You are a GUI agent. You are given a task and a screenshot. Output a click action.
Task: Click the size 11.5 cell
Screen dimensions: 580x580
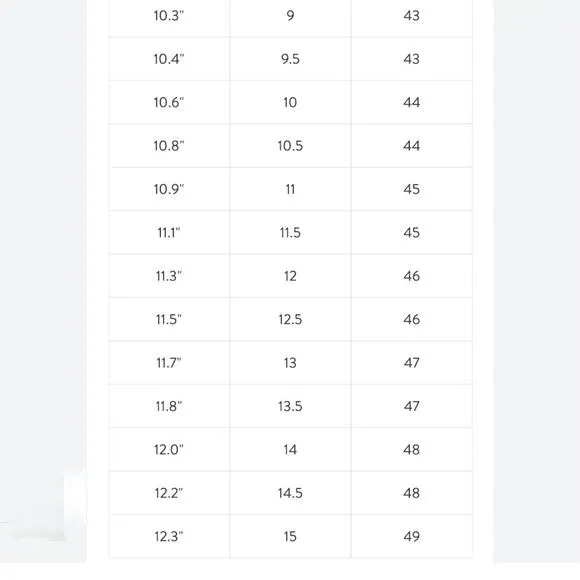point(290,233)
